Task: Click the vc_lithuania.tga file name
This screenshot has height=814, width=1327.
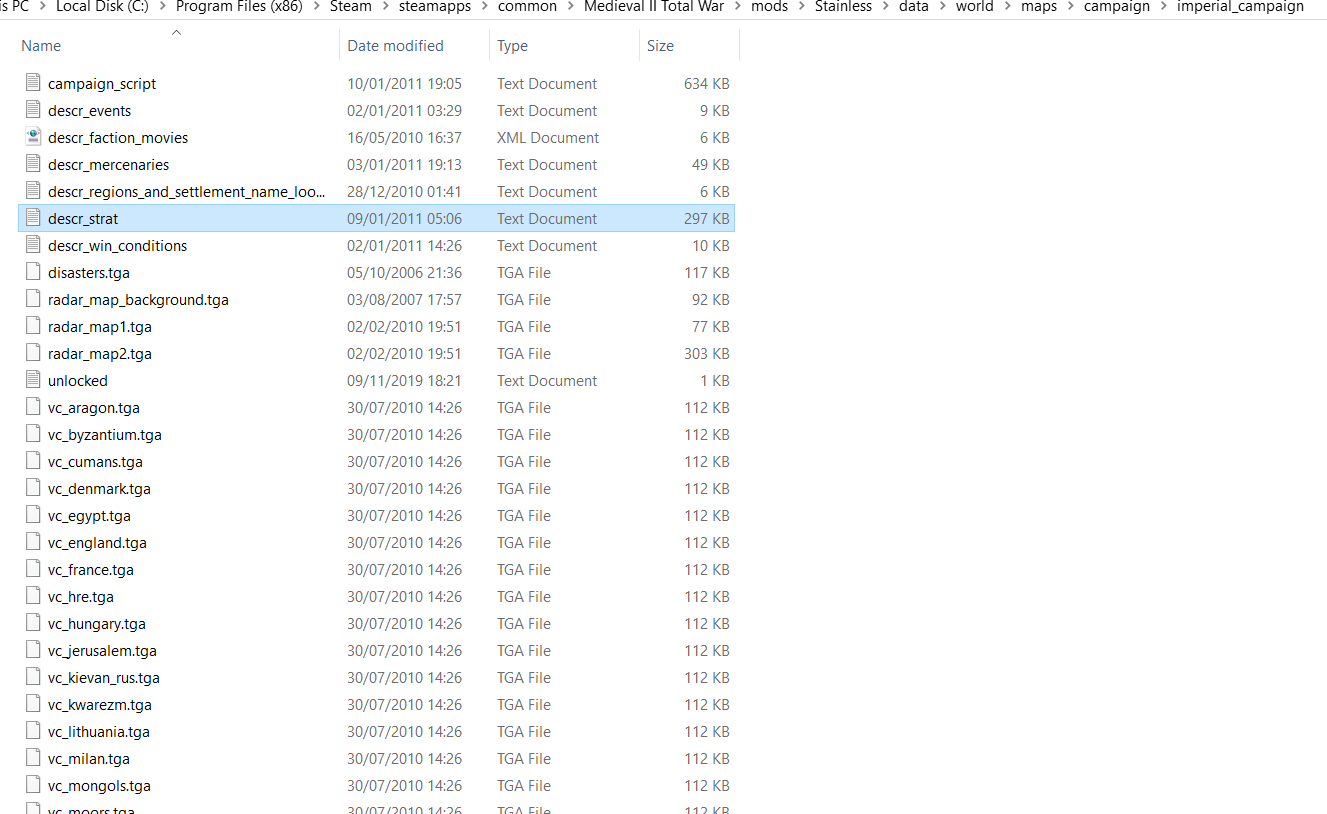Action: [99, 731]
